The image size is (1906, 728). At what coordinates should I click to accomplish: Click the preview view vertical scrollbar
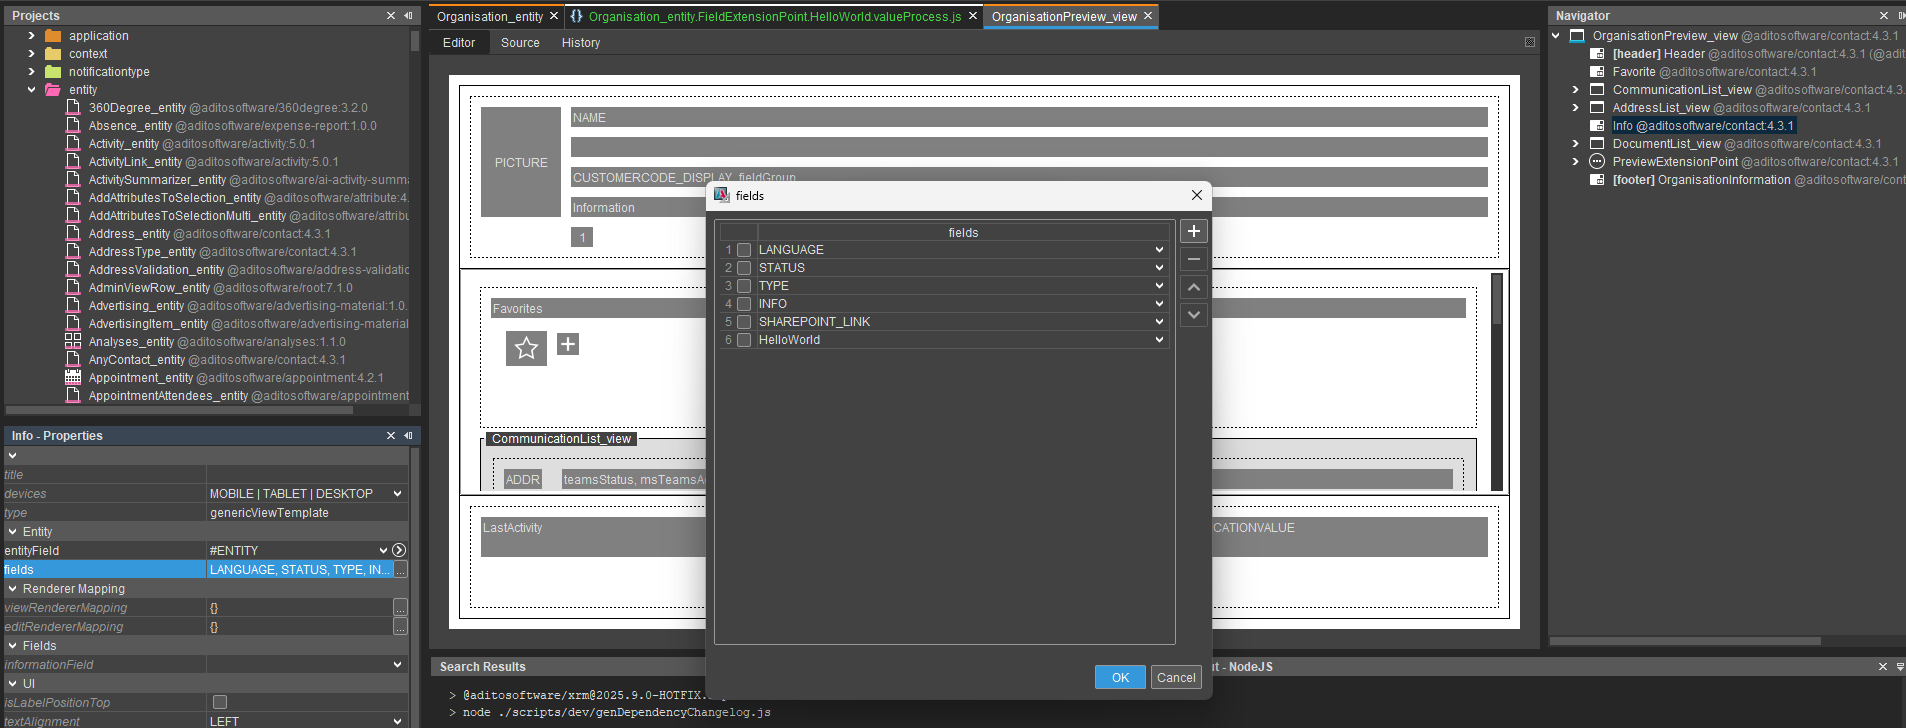1496,380
